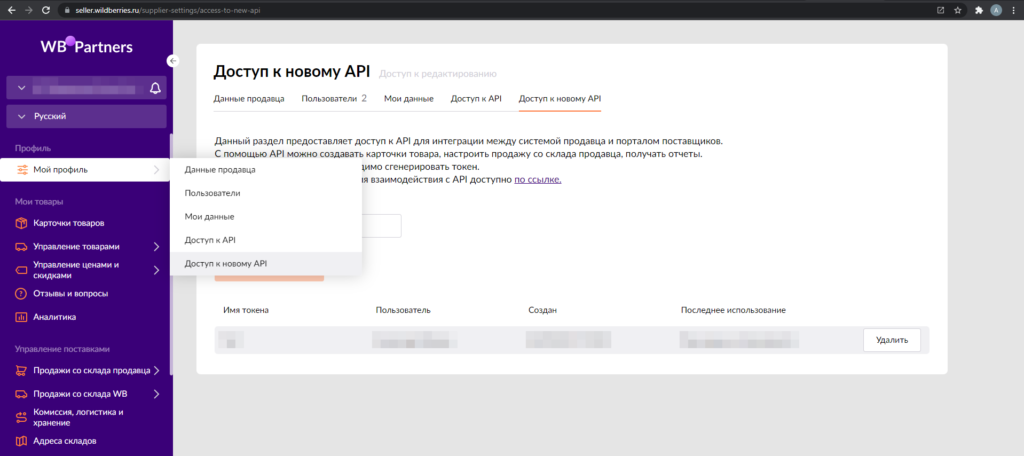Open Chrome three-dot menu
1024x456 pixels.
(x=1013, y=10)
